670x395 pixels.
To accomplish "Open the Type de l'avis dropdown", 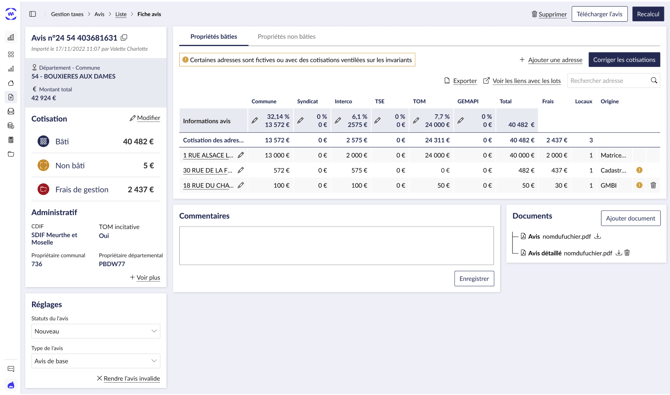I will 96,361.
